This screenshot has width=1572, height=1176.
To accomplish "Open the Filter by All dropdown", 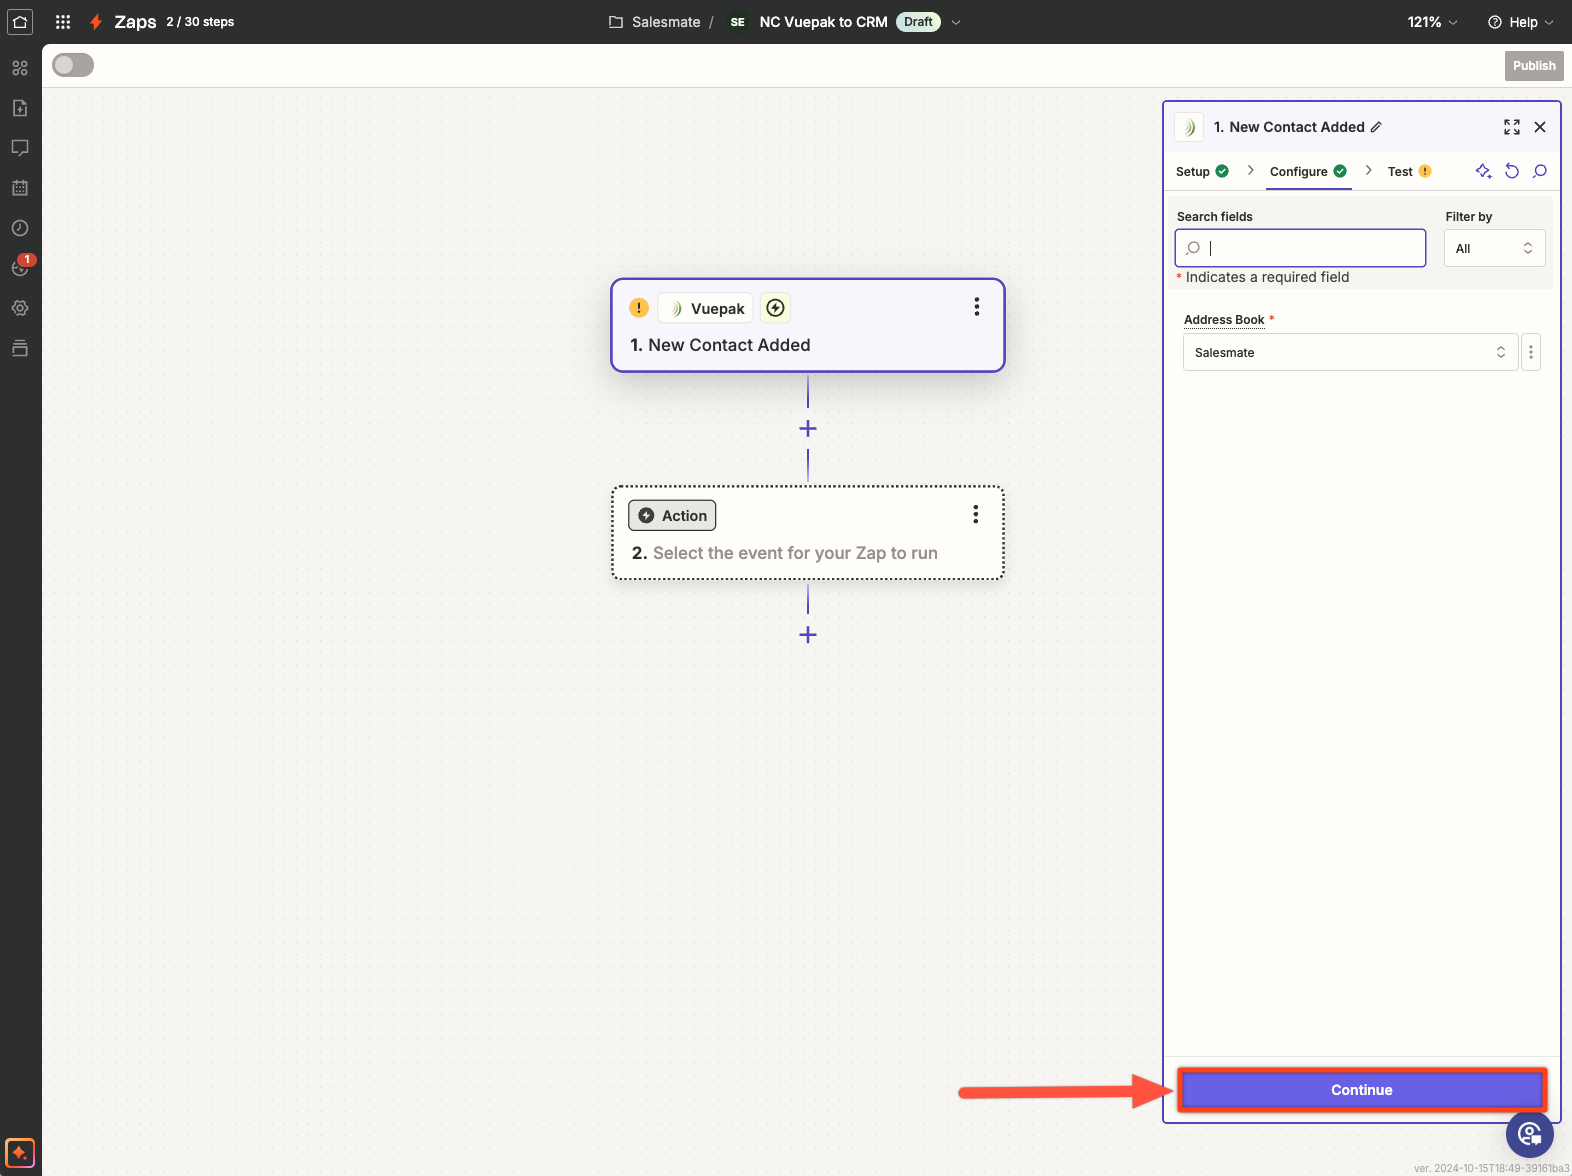I will [x=1493, y=248].
